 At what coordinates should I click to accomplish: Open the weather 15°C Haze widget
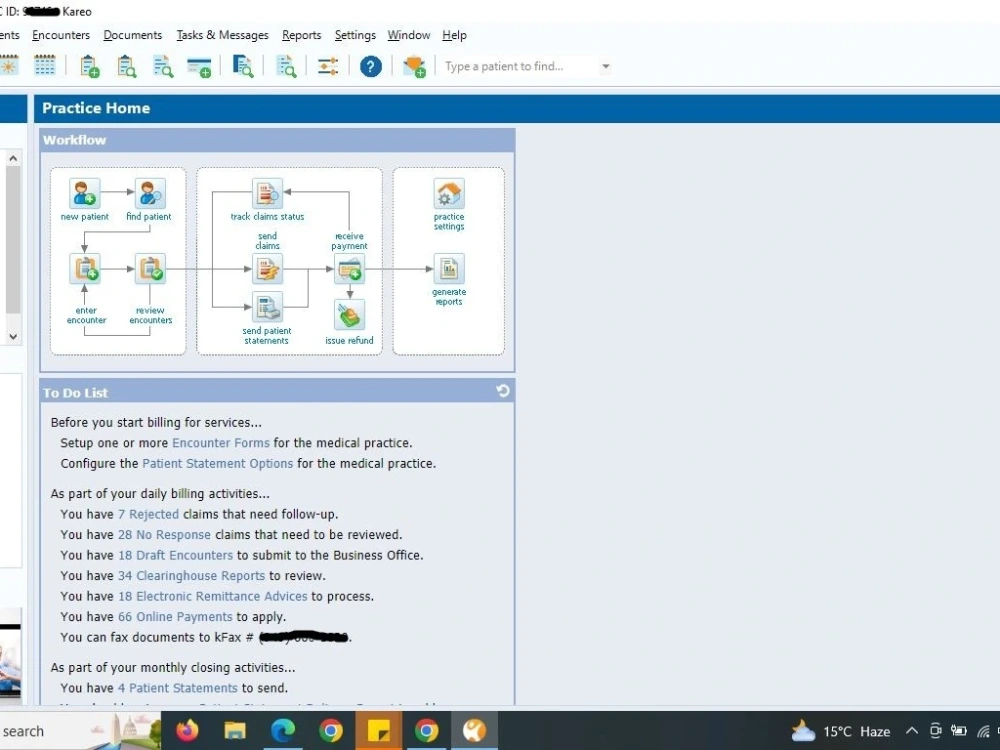[x=841, y=731]
